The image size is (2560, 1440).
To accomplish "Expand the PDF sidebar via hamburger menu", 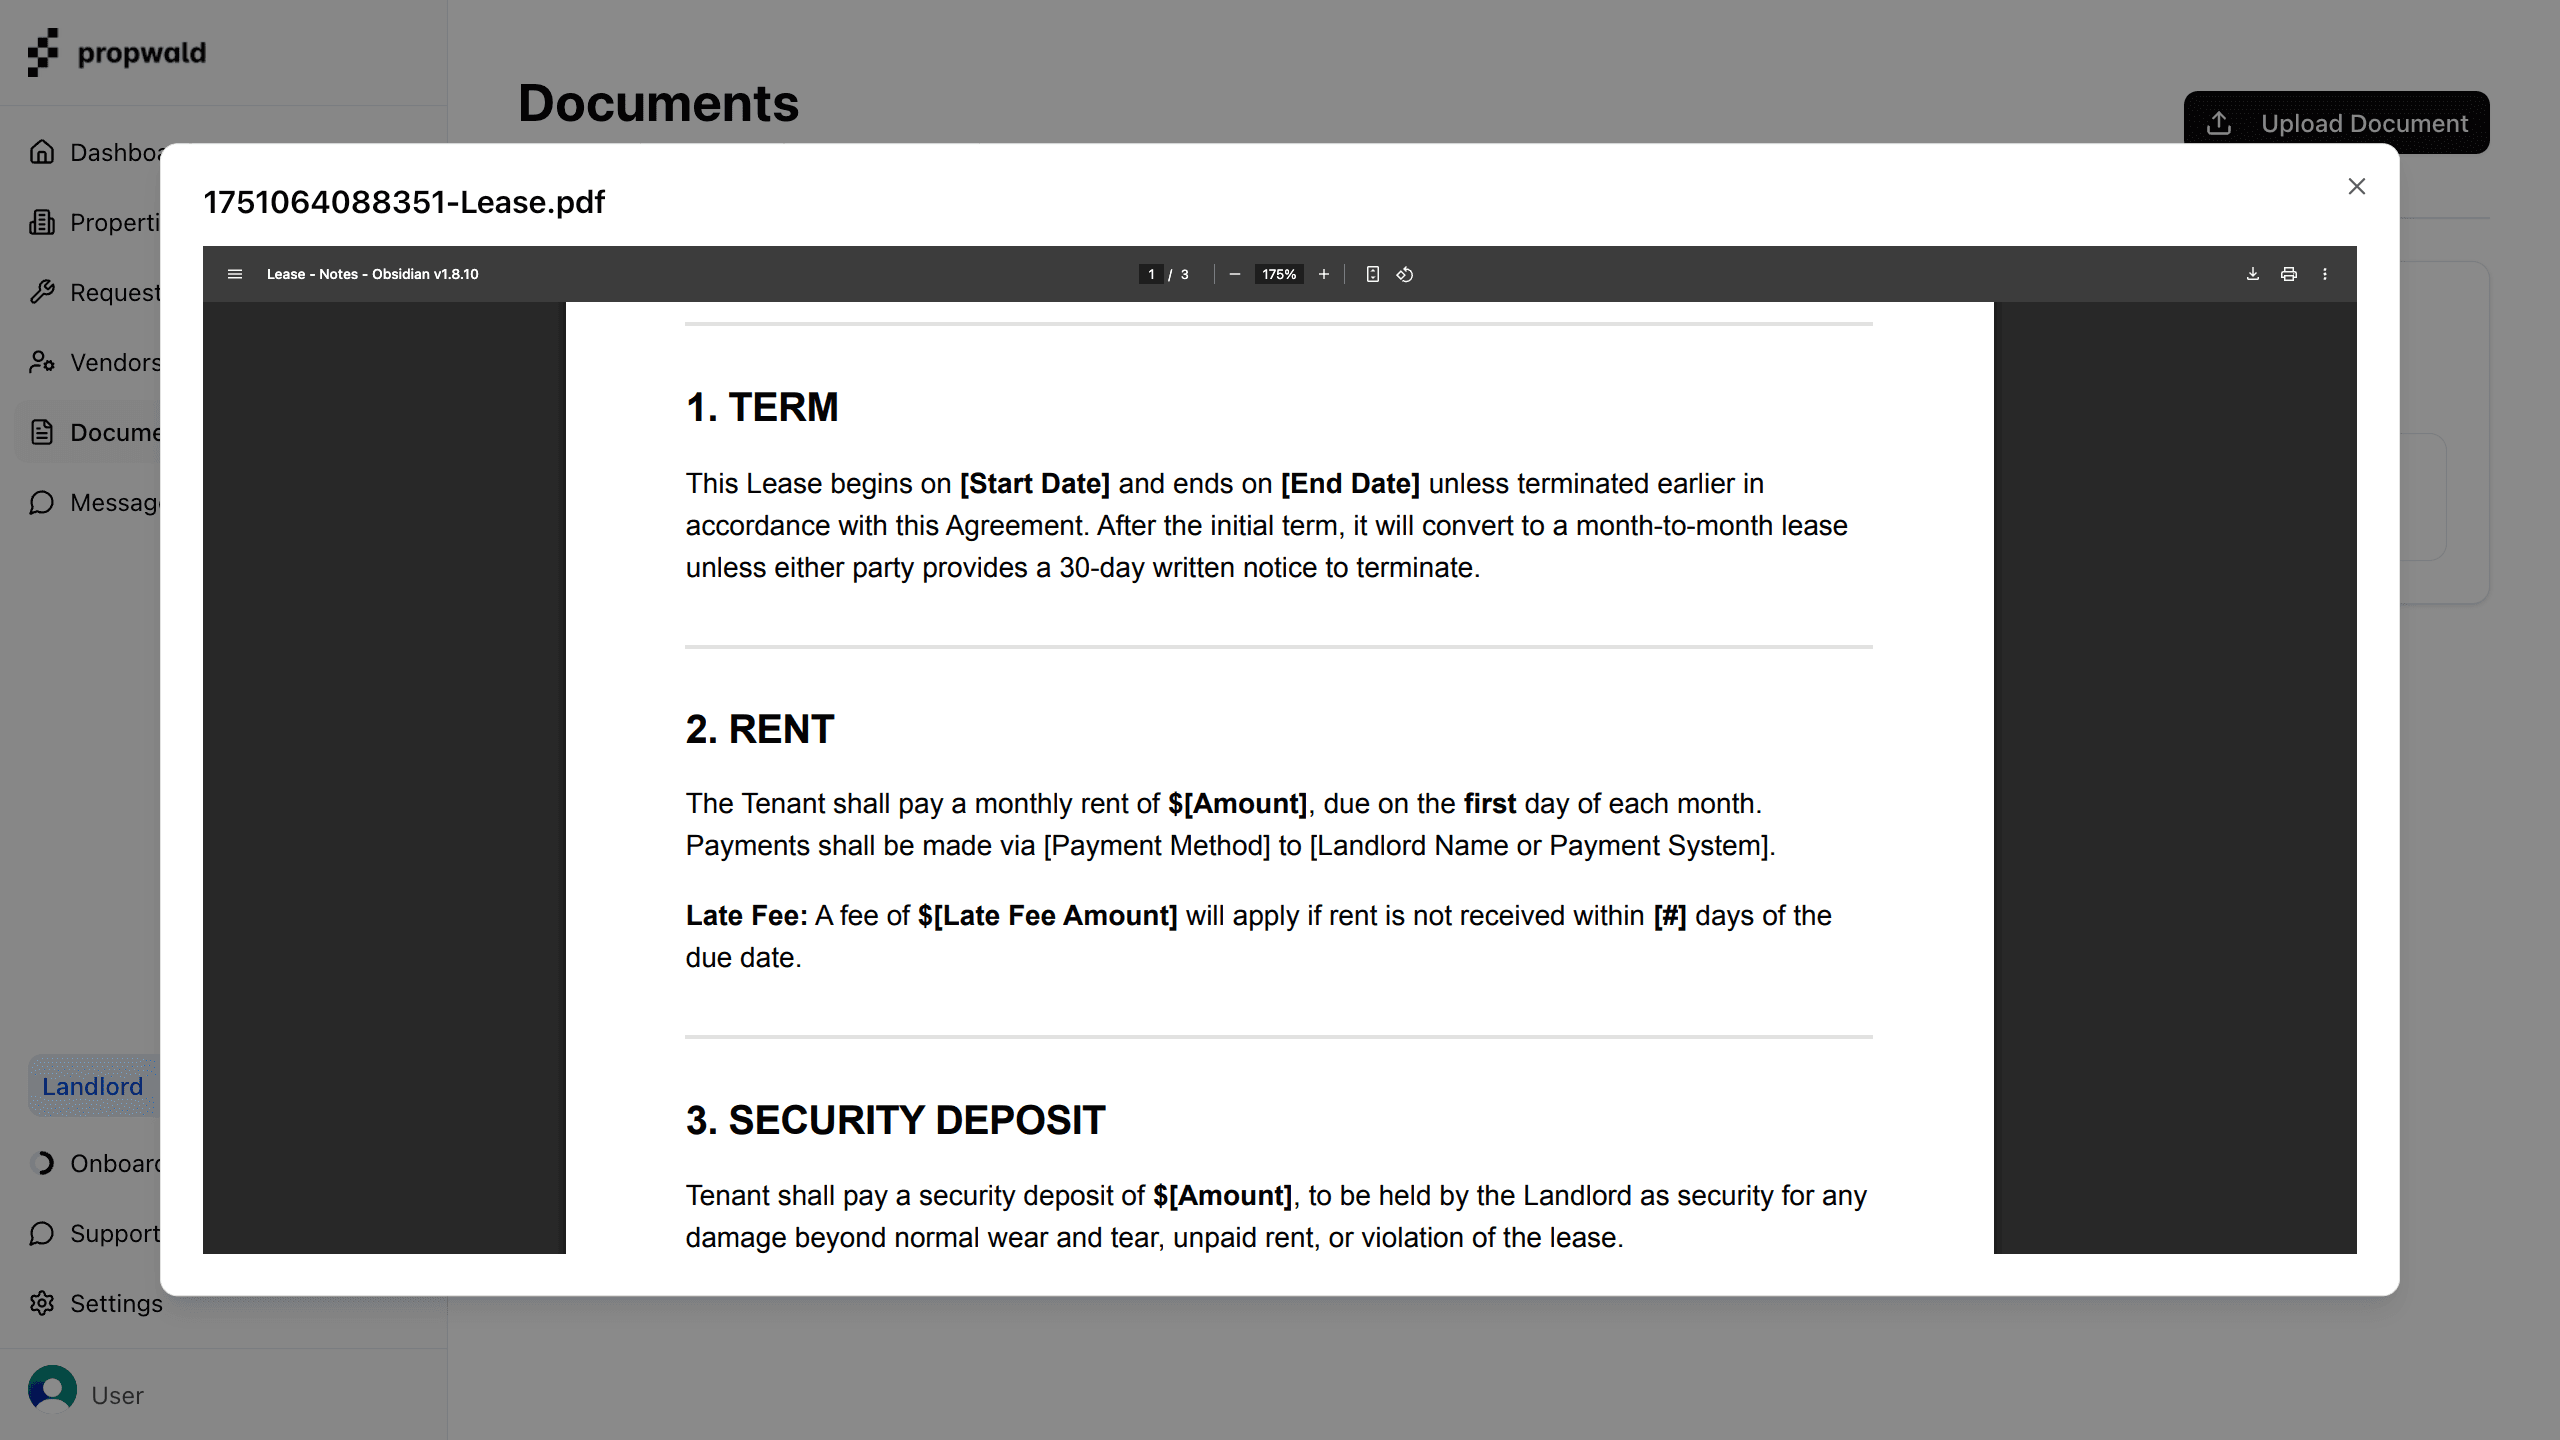I will click(235, 273).
